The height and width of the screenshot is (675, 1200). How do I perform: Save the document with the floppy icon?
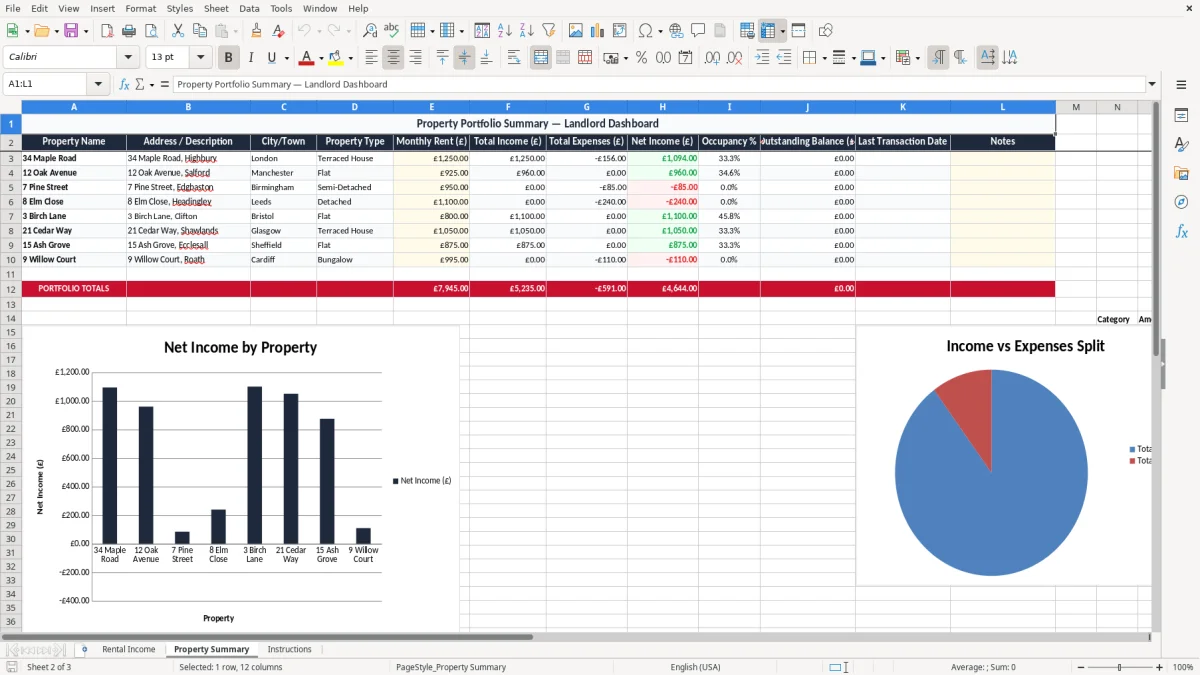pyautogui.click(x=70, y=31)
